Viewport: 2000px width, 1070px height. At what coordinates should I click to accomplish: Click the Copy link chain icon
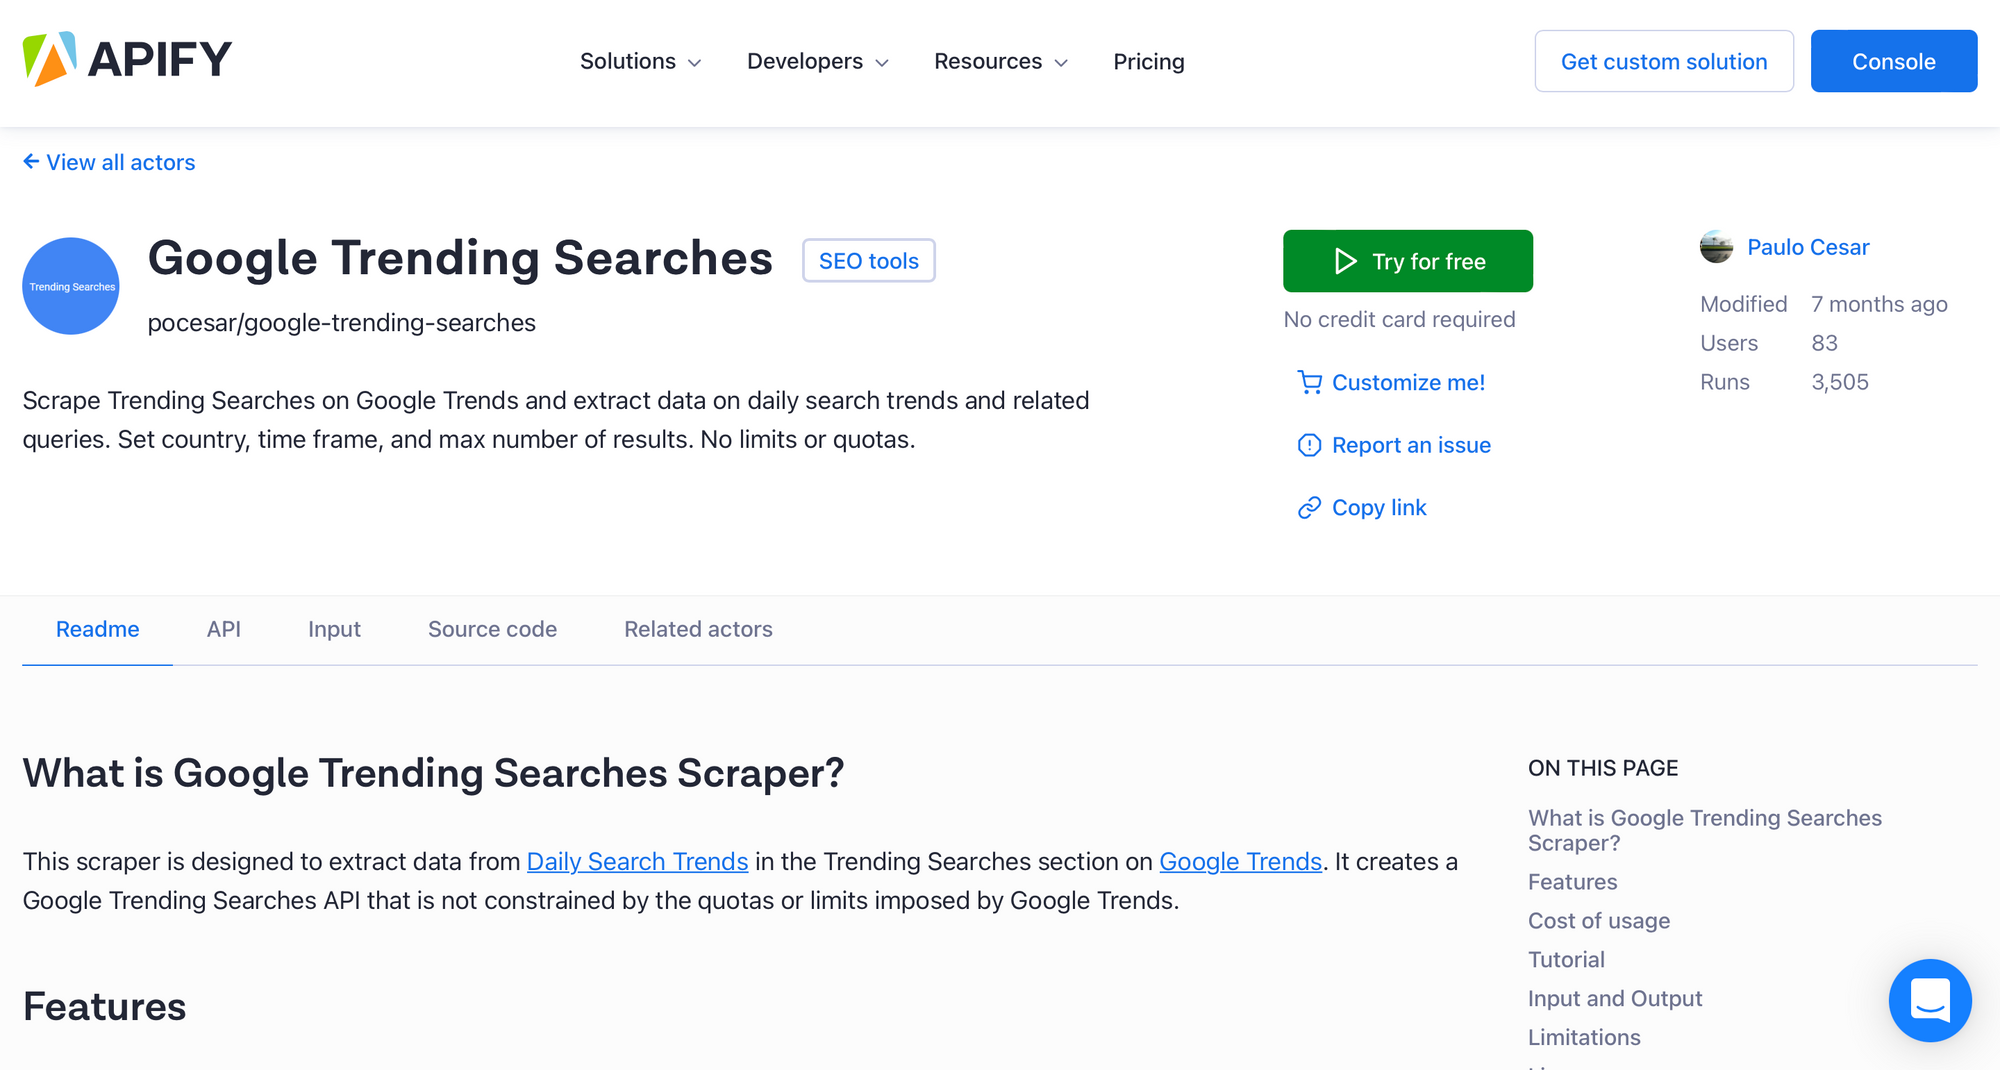[x=1309, y=508]
